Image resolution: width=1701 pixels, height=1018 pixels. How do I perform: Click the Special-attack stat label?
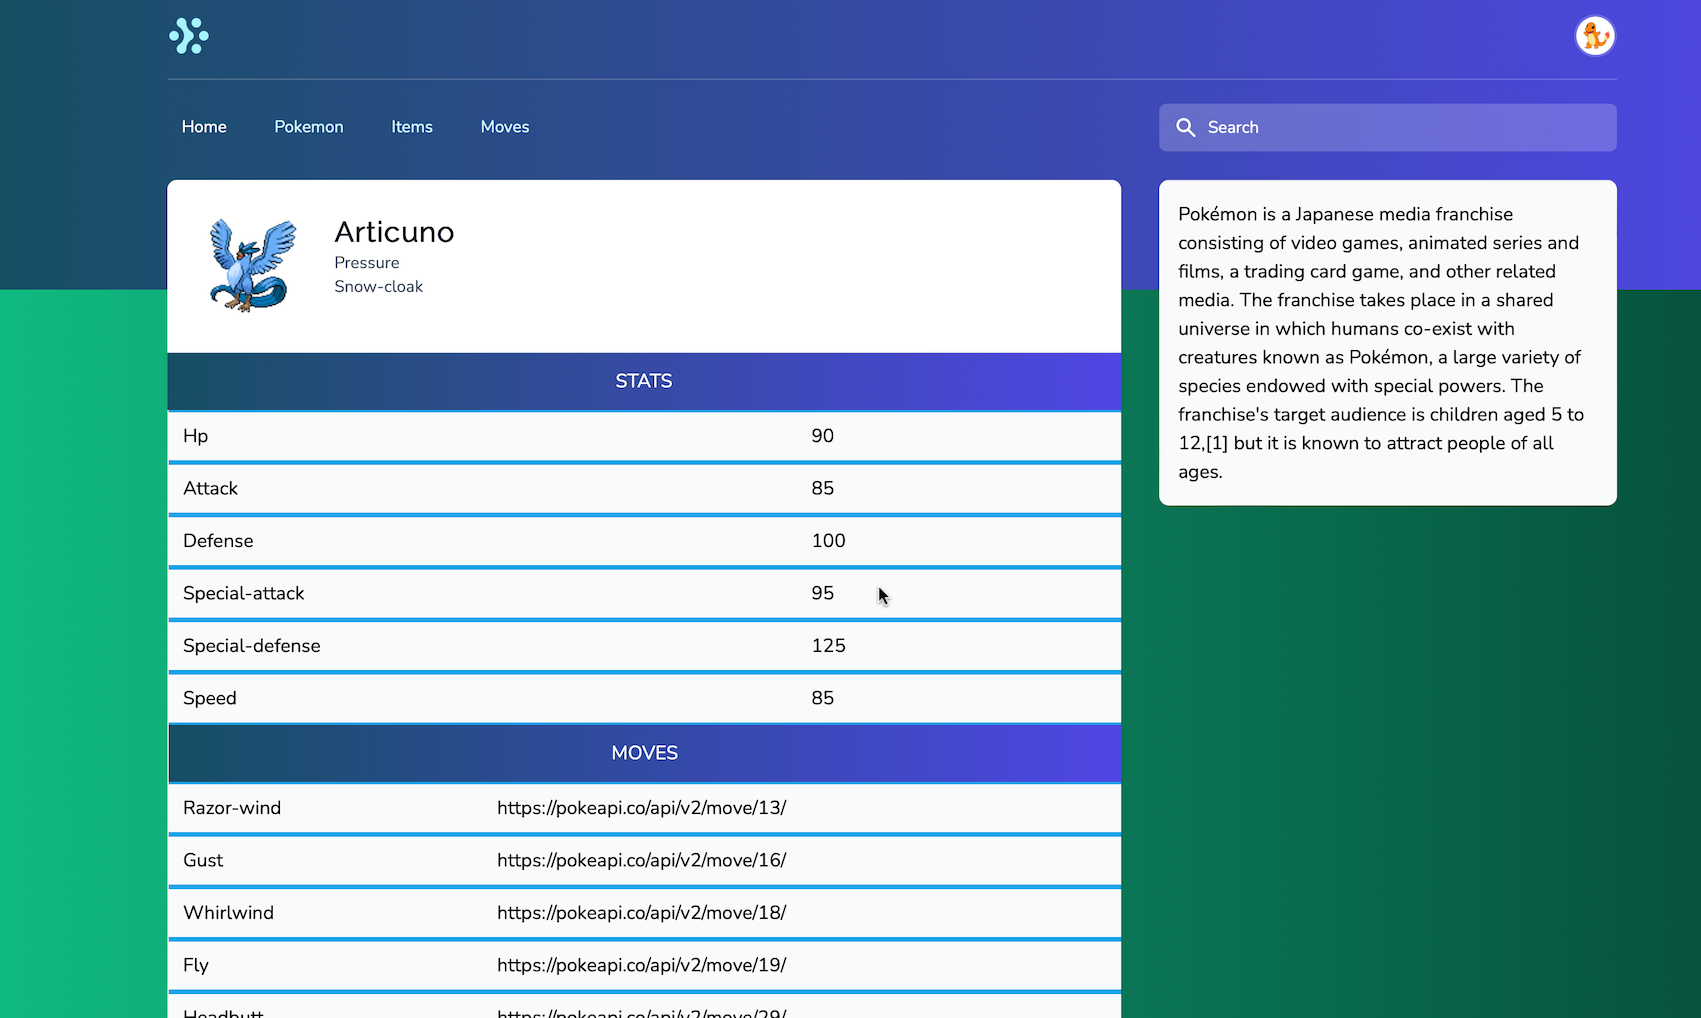coord(244,593)
